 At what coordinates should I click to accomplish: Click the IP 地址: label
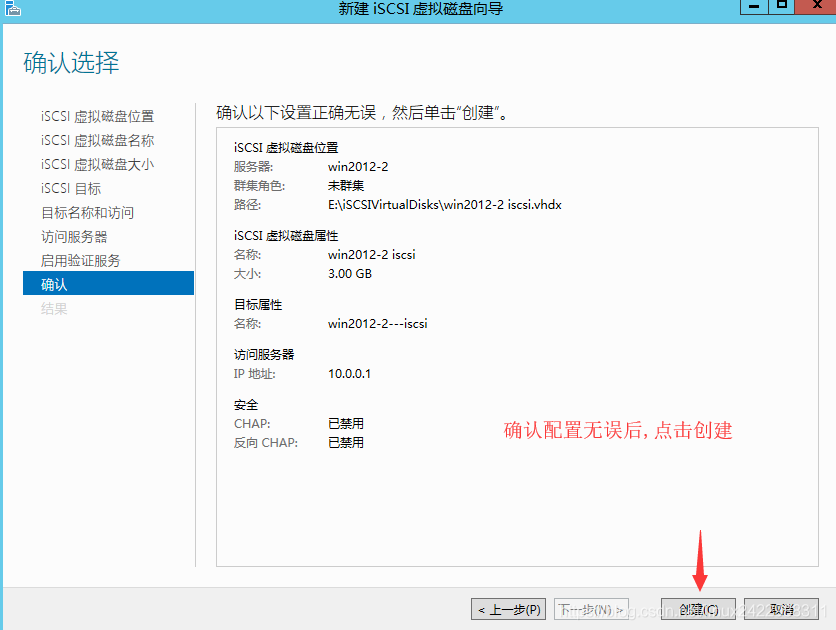(254, 374)
